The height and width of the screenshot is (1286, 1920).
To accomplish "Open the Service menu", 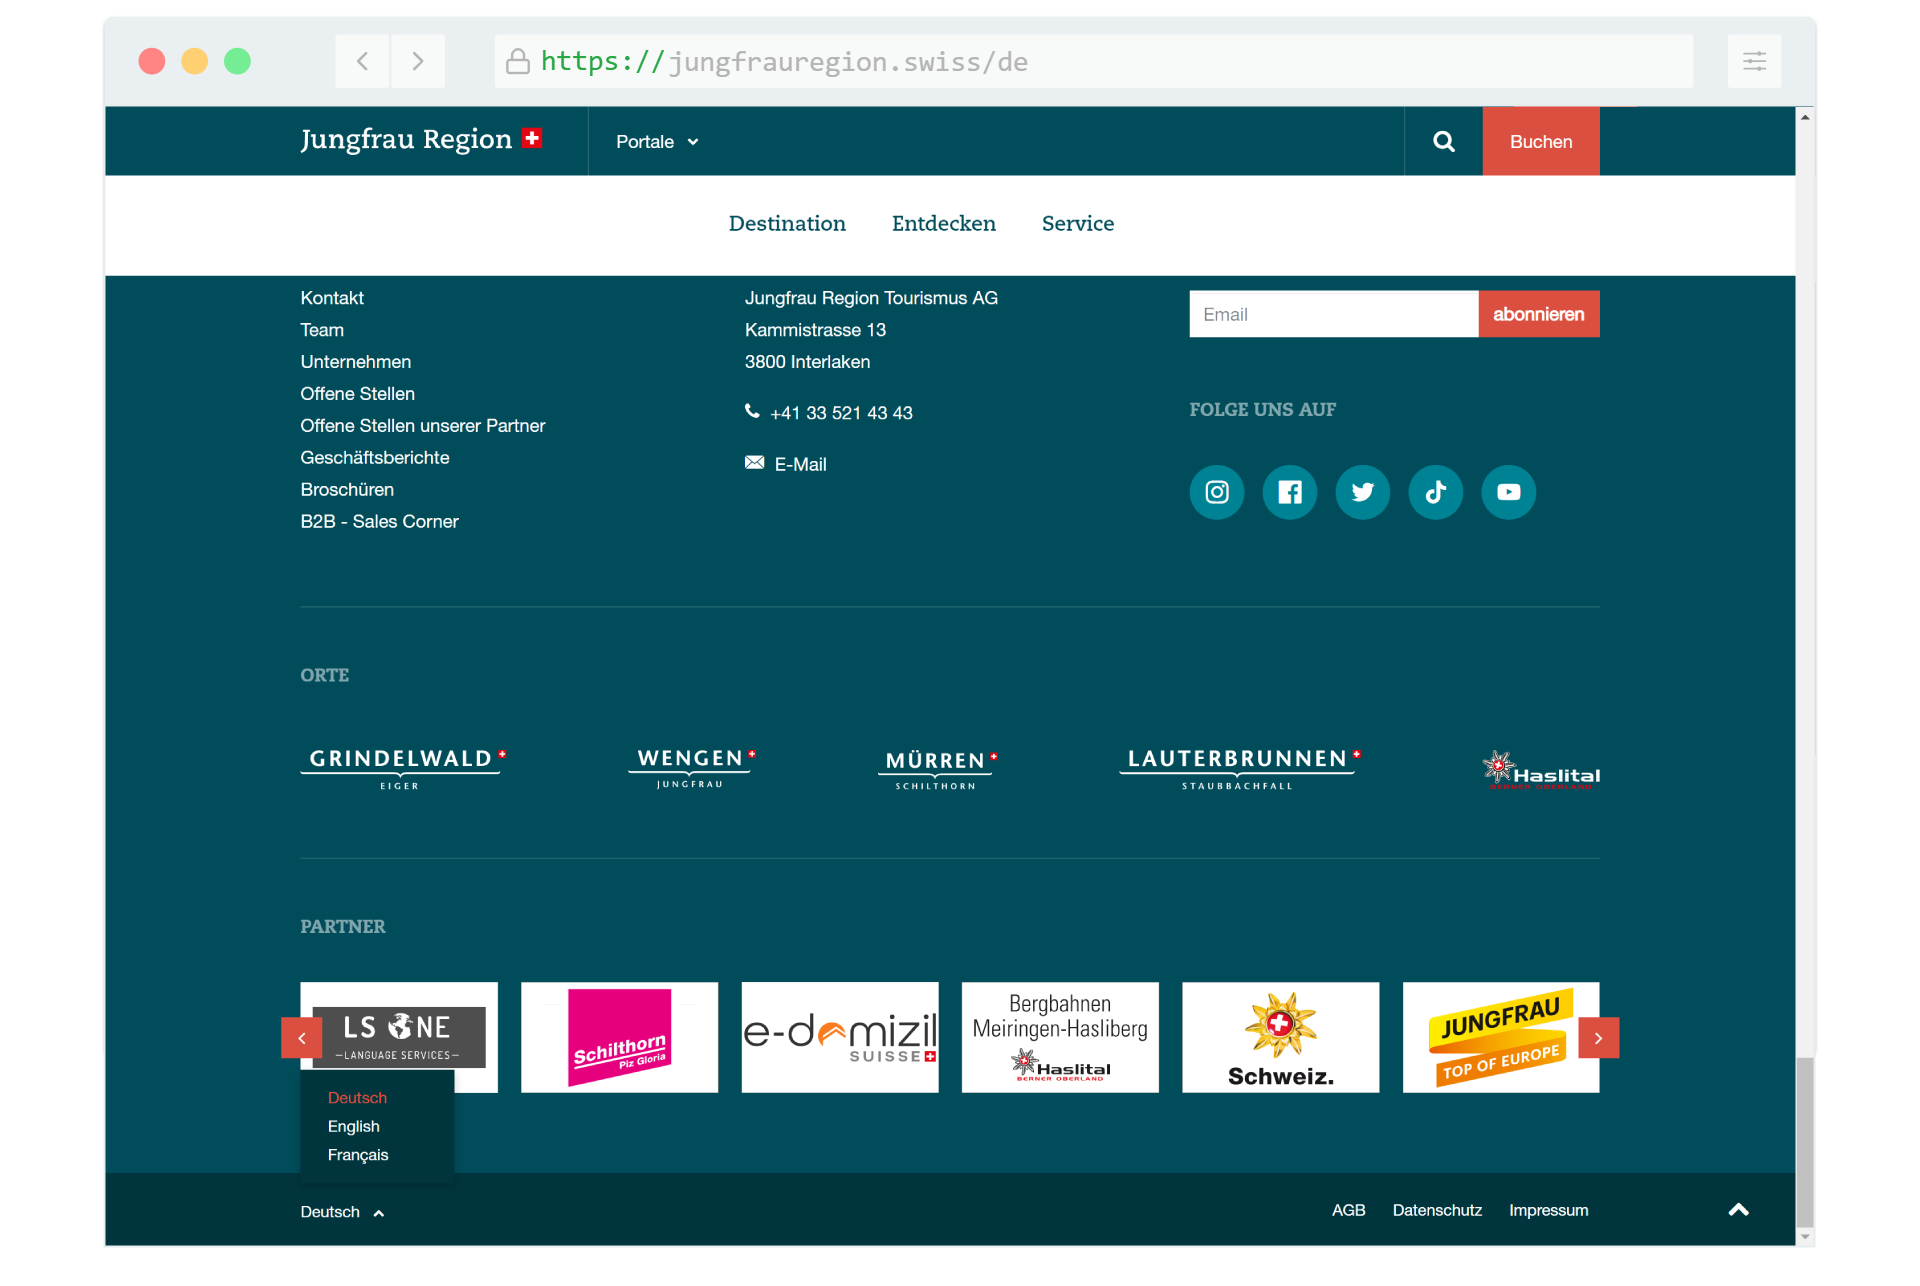I will click(x=1077, y=224).
